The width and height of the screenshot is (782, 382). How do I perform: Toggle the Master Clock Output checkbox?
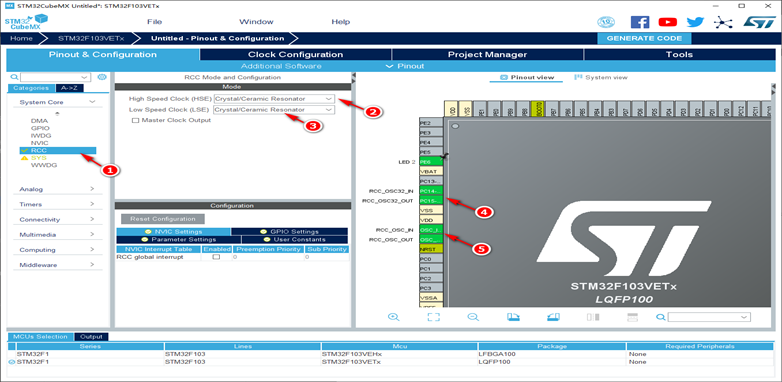coord(135,120)
